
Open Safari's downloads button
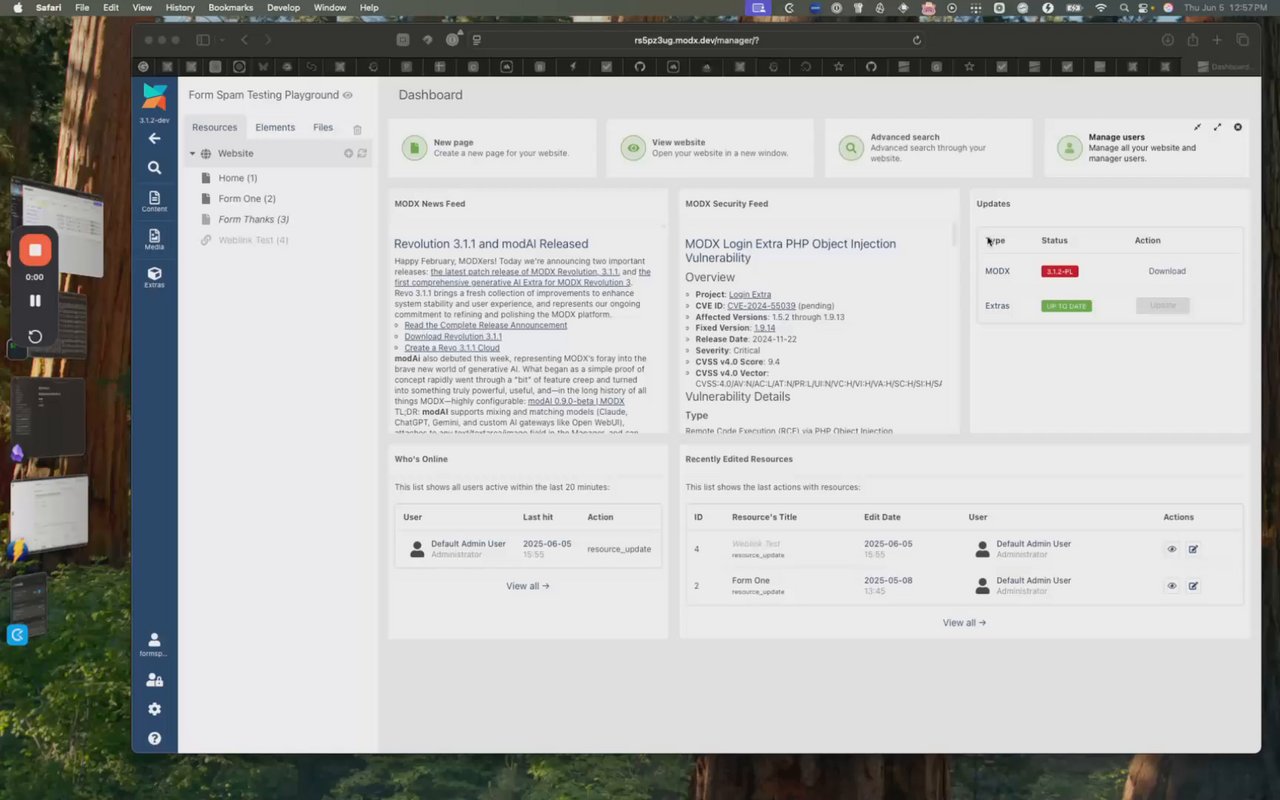click(1167, 40)
